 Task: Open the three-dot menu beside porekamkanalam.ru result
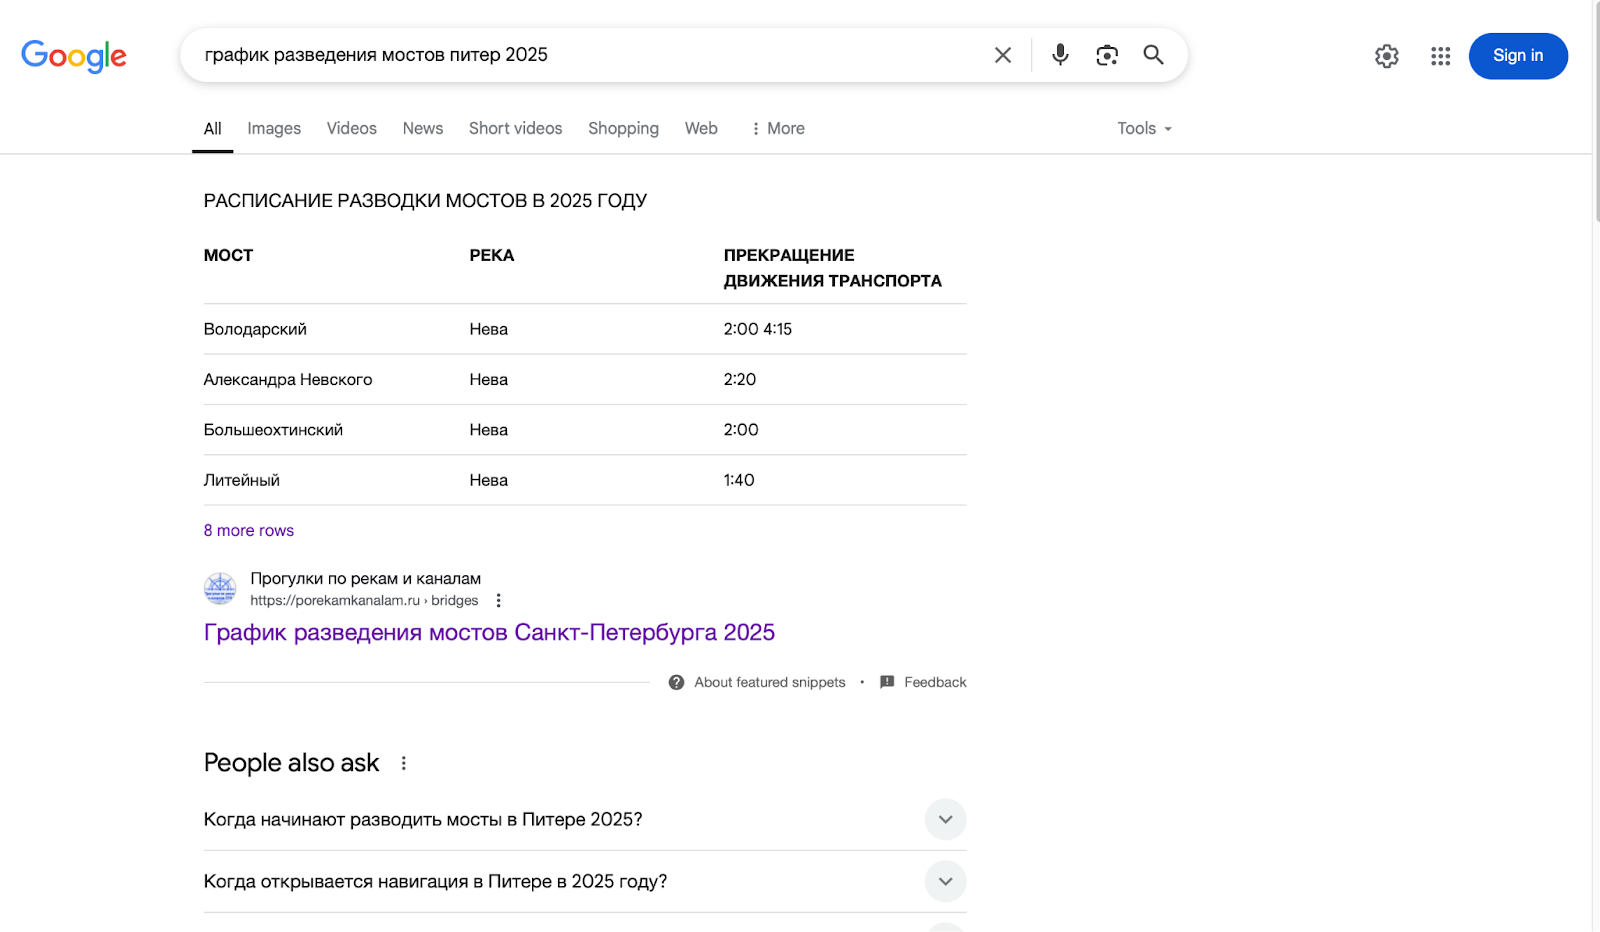click(x=498, y=600)
